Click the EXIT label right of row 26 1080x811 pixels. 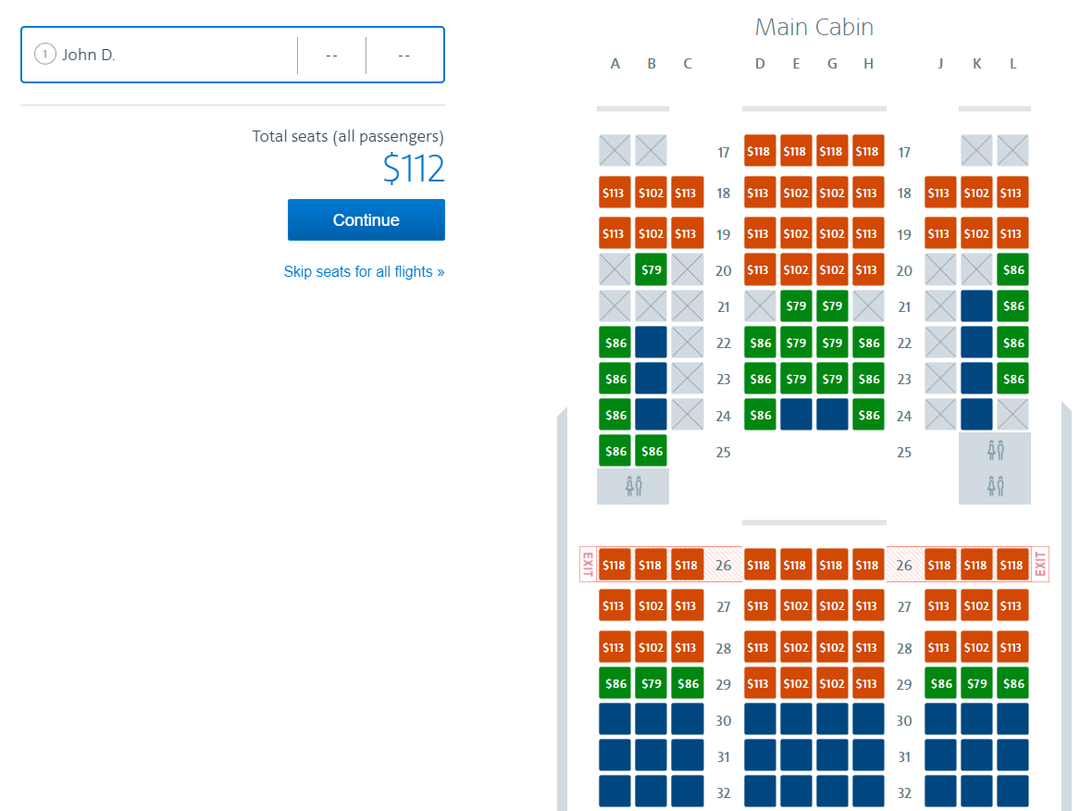tap(1040, 564)
